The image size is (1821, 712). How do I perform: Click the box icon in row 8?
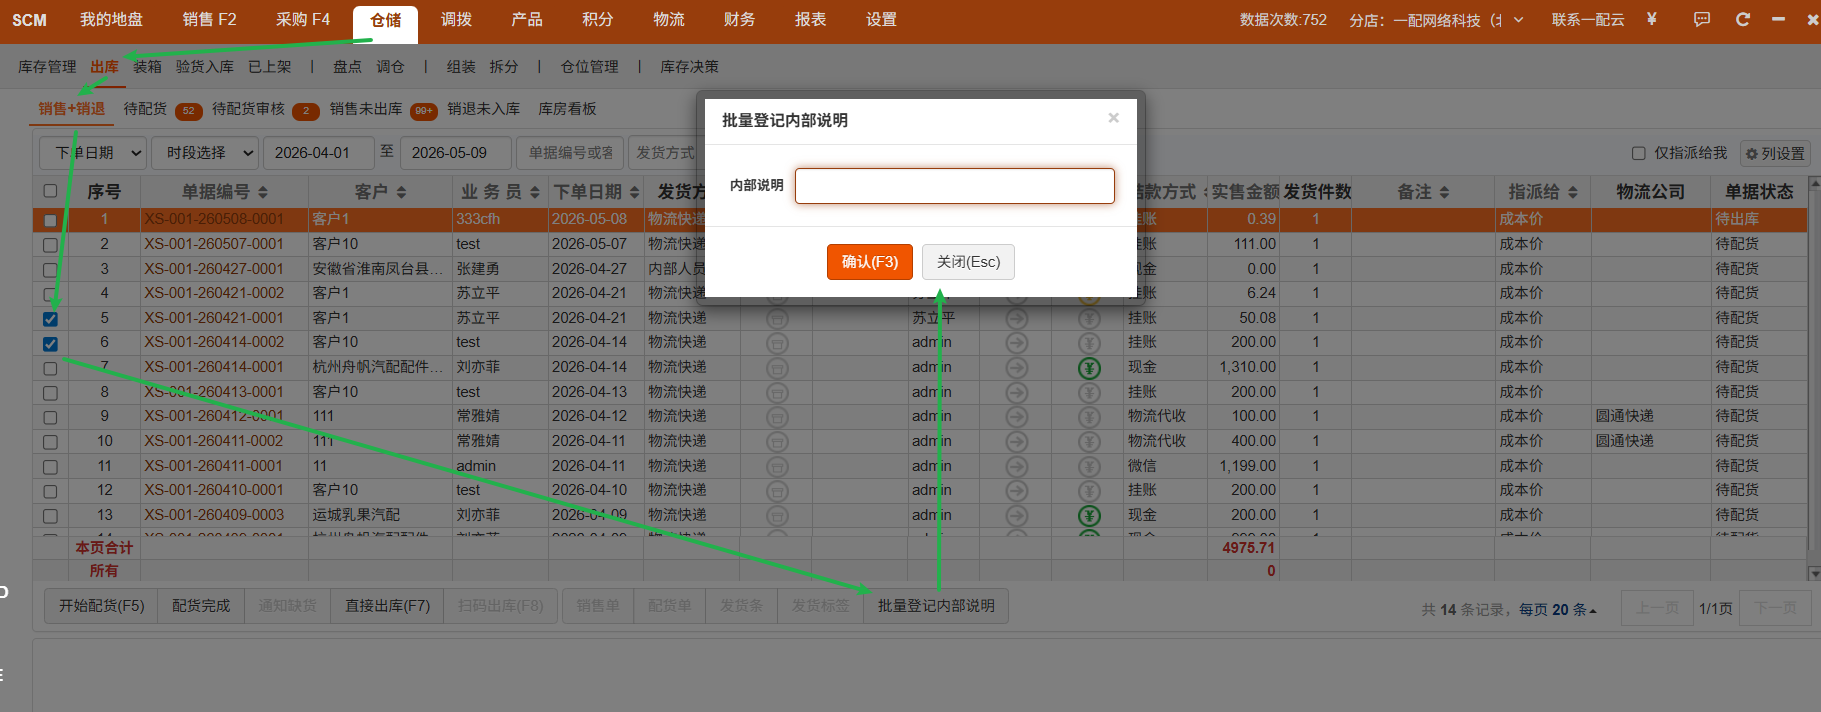point(777,392)
